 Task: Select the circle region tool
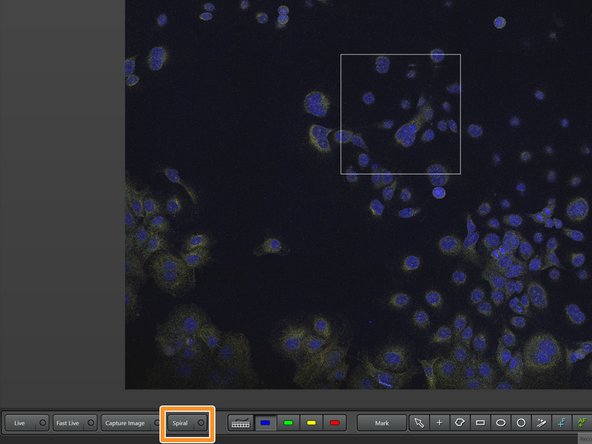(521, 423)
